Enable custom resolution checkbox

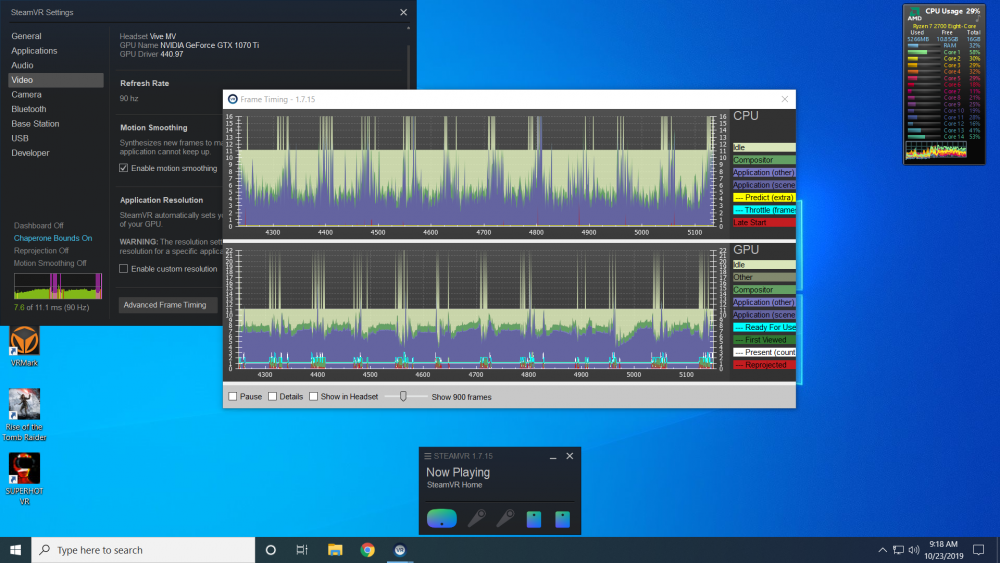124,268
